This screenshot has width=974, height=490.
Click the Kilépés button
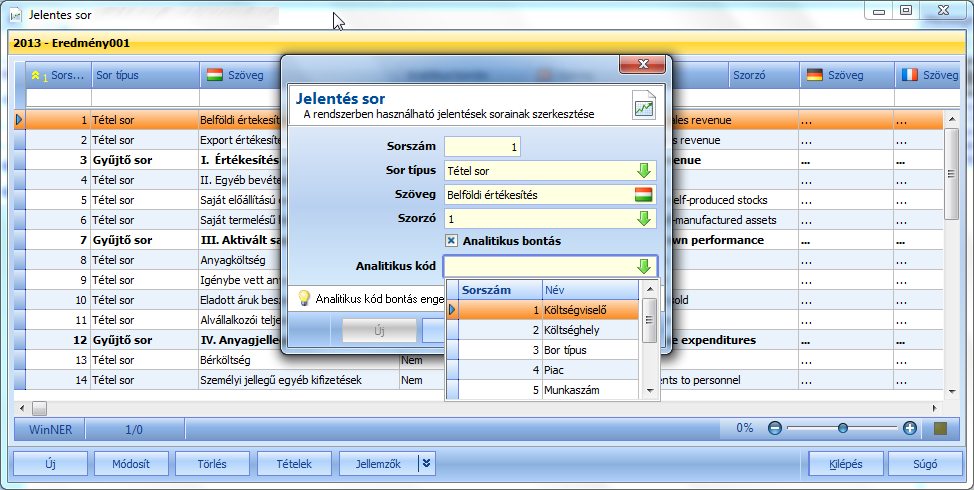point(845,463)
